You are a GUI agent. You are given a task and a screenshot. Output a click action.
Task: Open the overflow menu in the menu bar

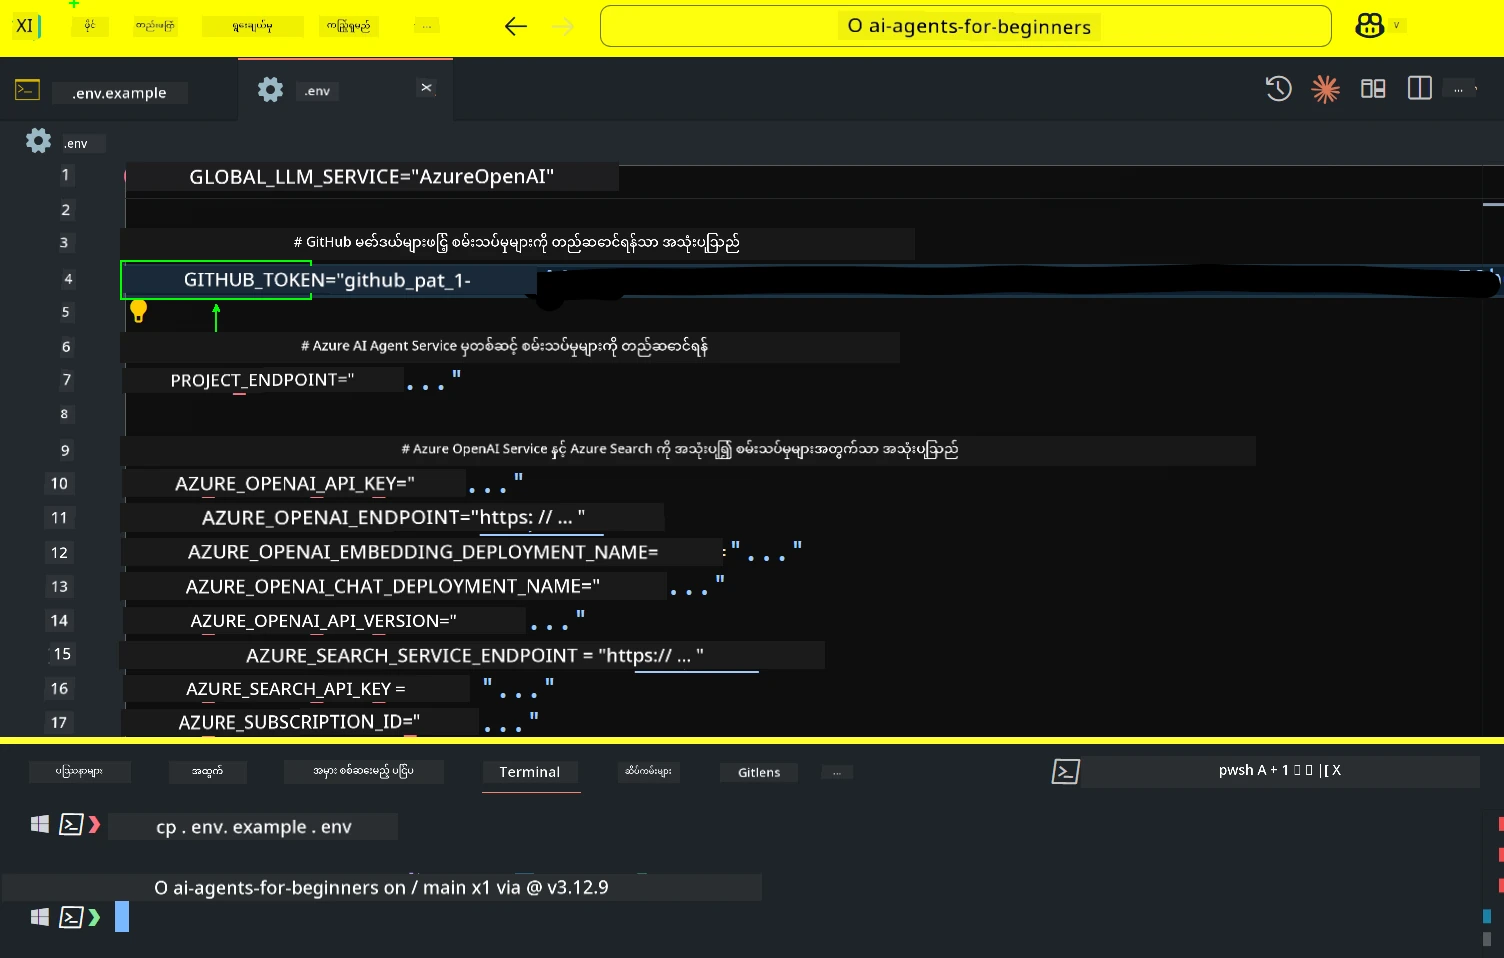(x=425, y=25)
